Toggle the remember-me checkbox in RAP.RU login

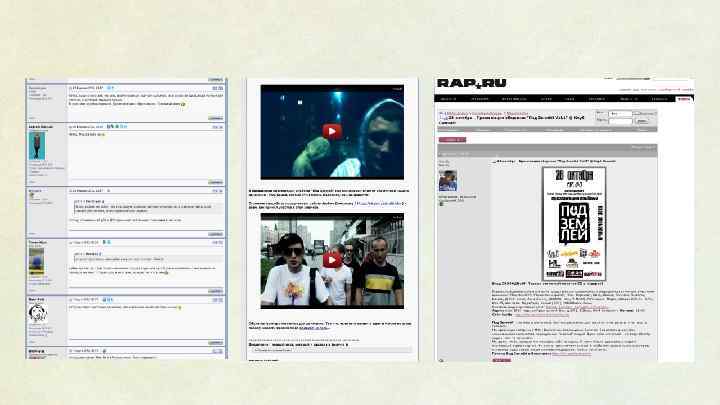[636, 113]
